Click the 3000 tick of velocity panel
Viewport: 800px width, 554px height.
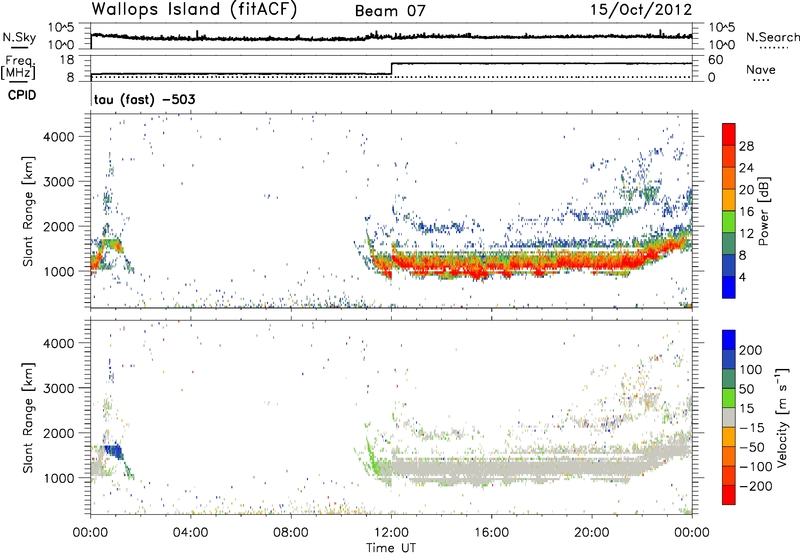pos(58,388)
